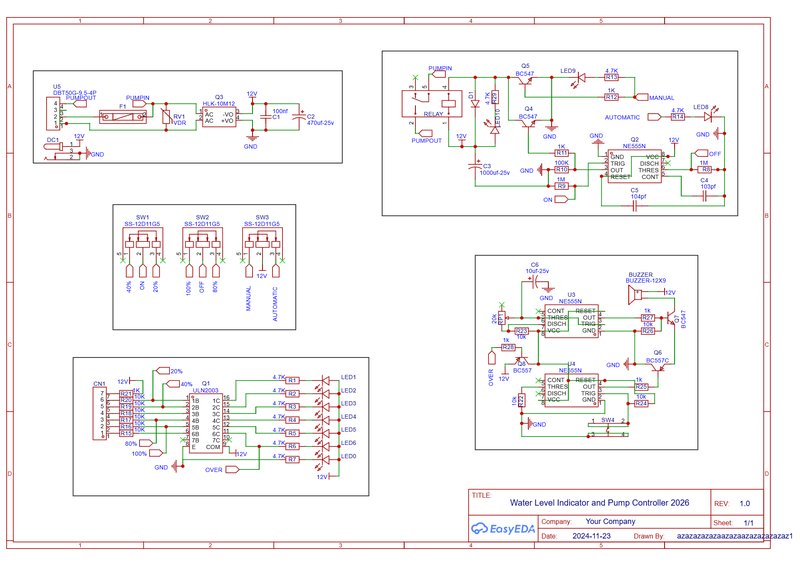Select the U5 DBT50G terminal connector
The image size is (800, 566).
[54, 112]
